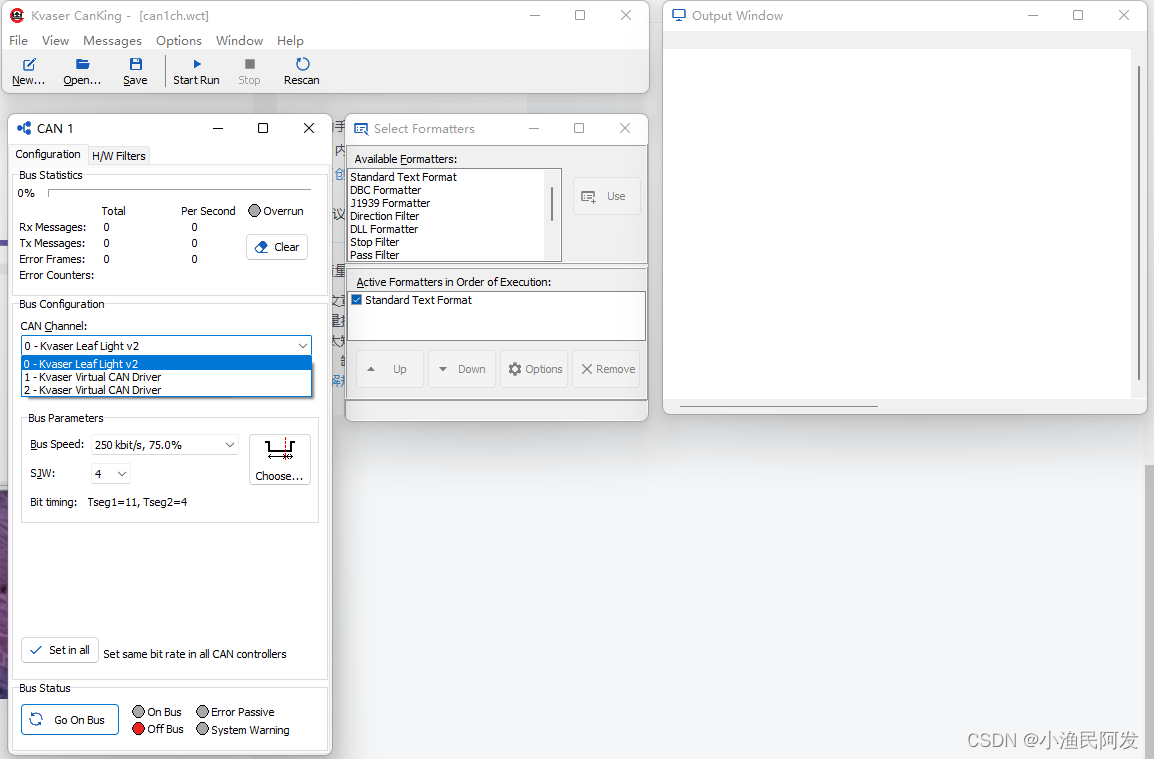The height and width of the screenshot is (759, 1154).
Task: Remove the active formatter
Action: coord(606,369)
